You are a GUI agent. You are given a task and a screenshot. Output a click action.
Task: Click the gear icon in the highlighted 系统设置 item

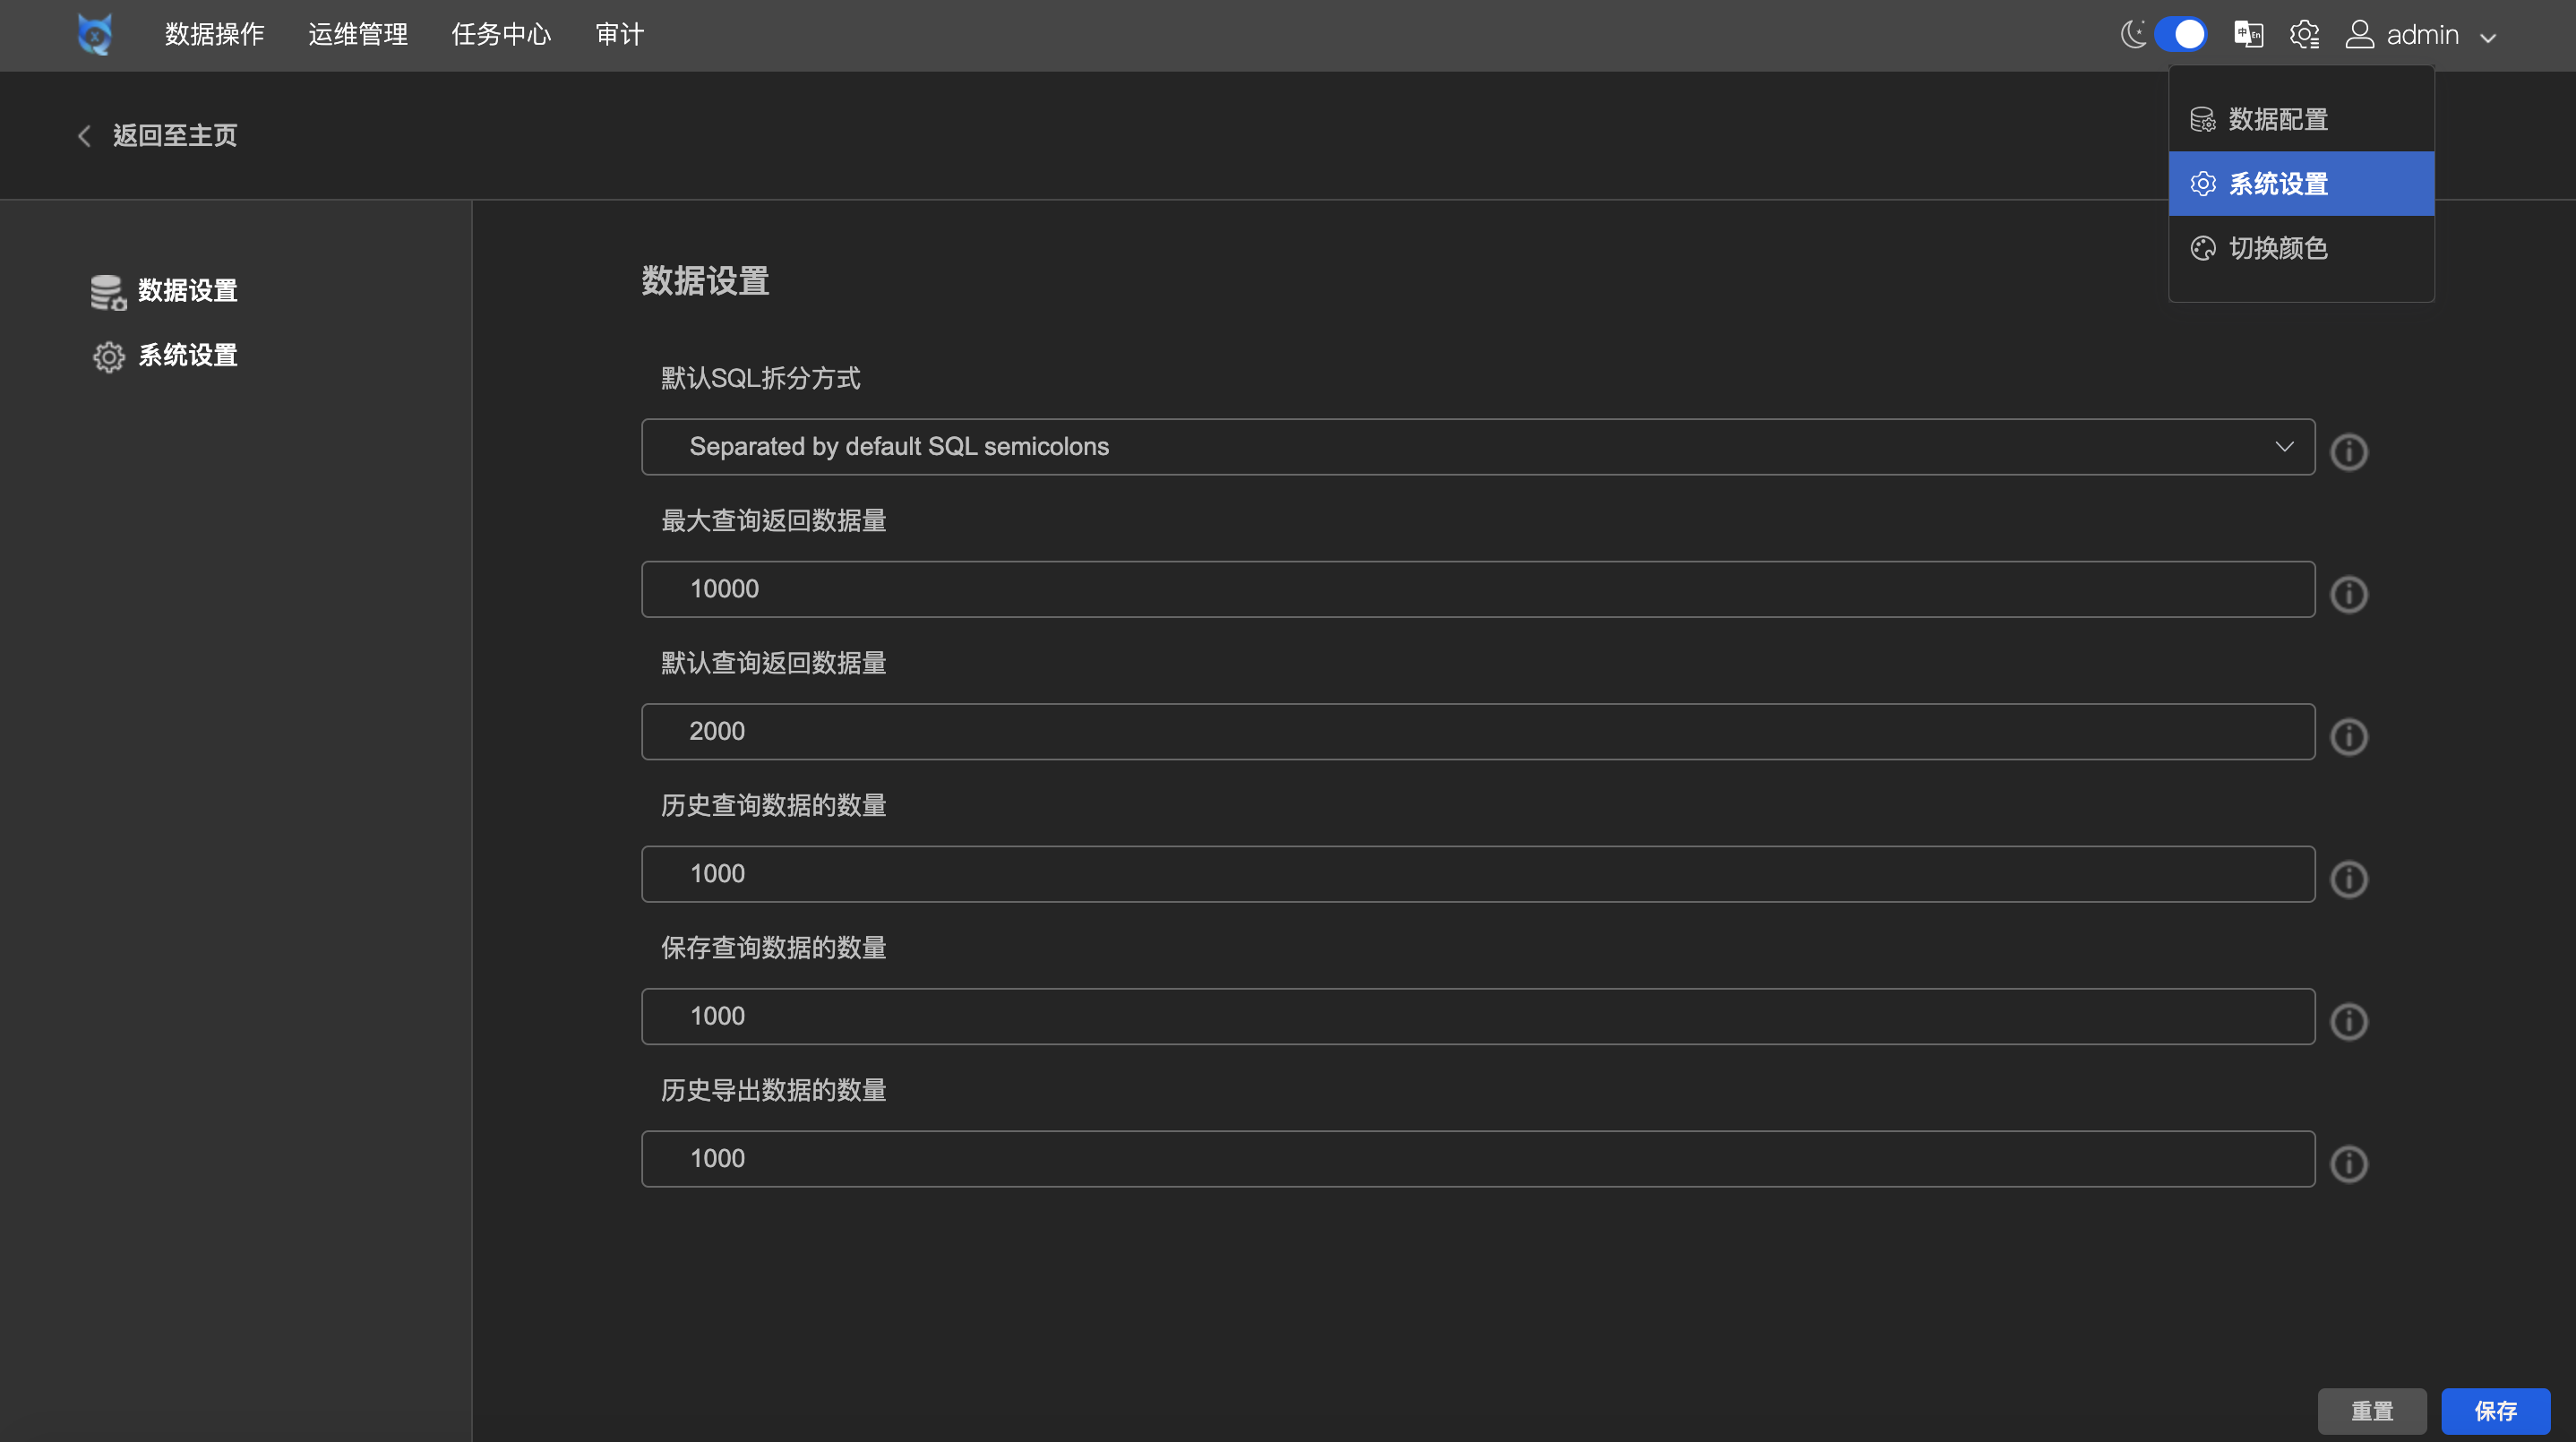2203,184
